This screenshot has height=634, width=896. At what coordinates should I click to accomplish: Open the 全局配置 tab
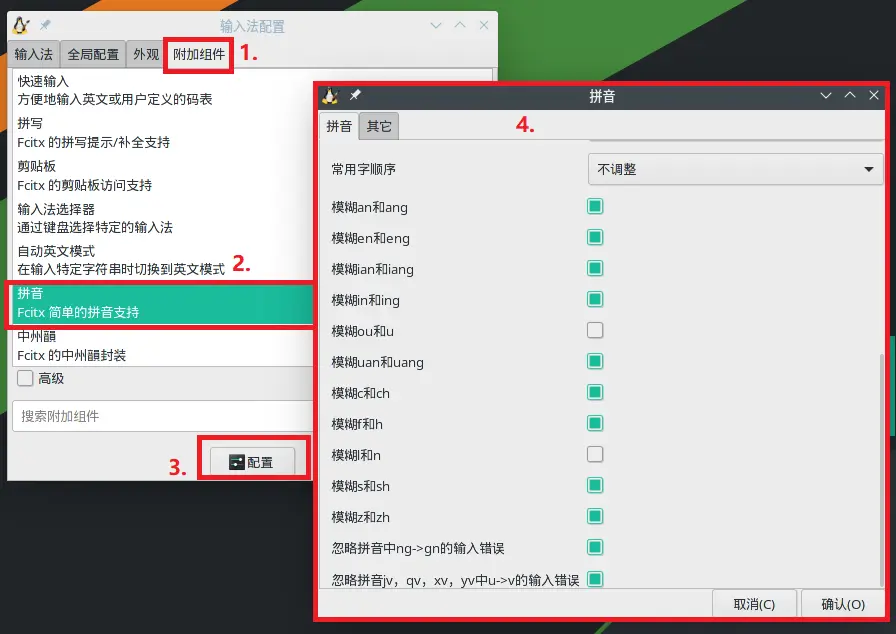(92, 55)
